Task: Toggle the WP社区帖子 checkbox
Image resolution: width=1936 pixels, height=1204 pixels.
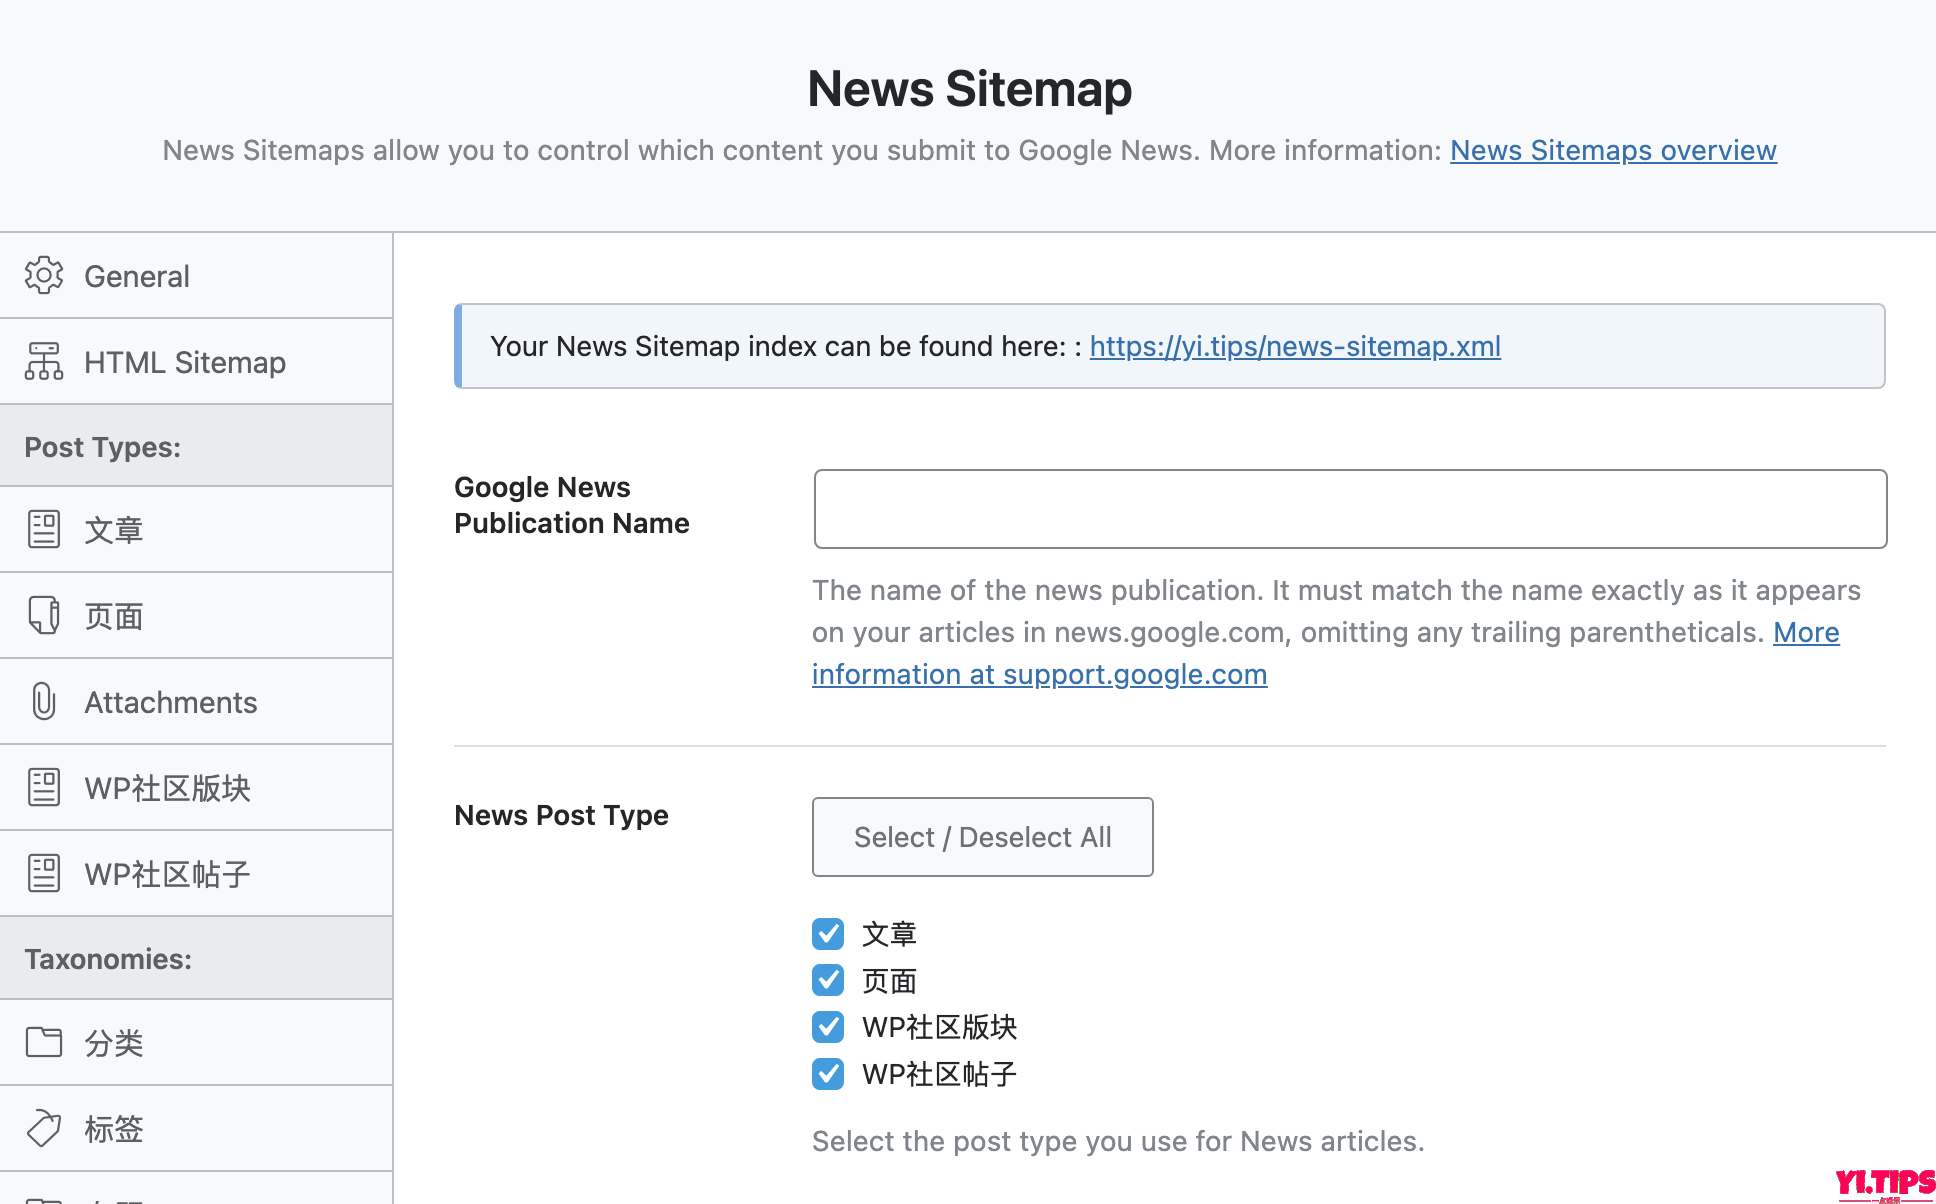Action: [828, 1074]
